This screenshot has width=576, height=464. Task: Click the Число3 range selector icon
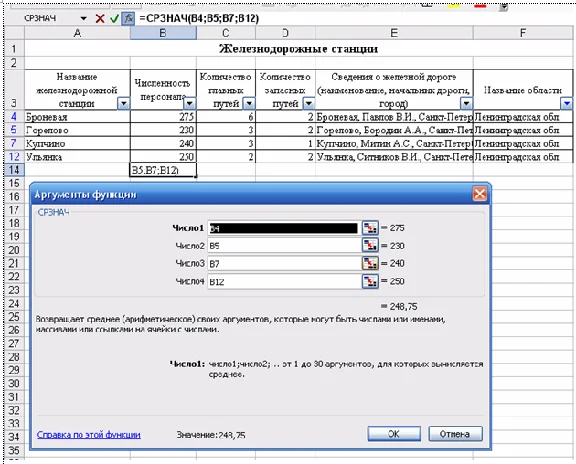(370, 263)
